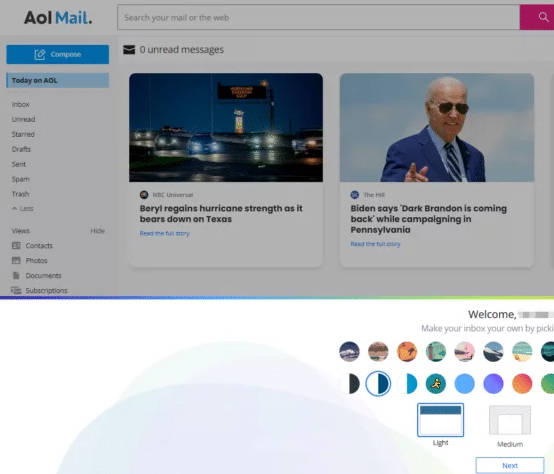The height and width of the screenshot is (474, 554).
Task: Click the night highway hurricane photo
Action: click(x=226, y=128)
